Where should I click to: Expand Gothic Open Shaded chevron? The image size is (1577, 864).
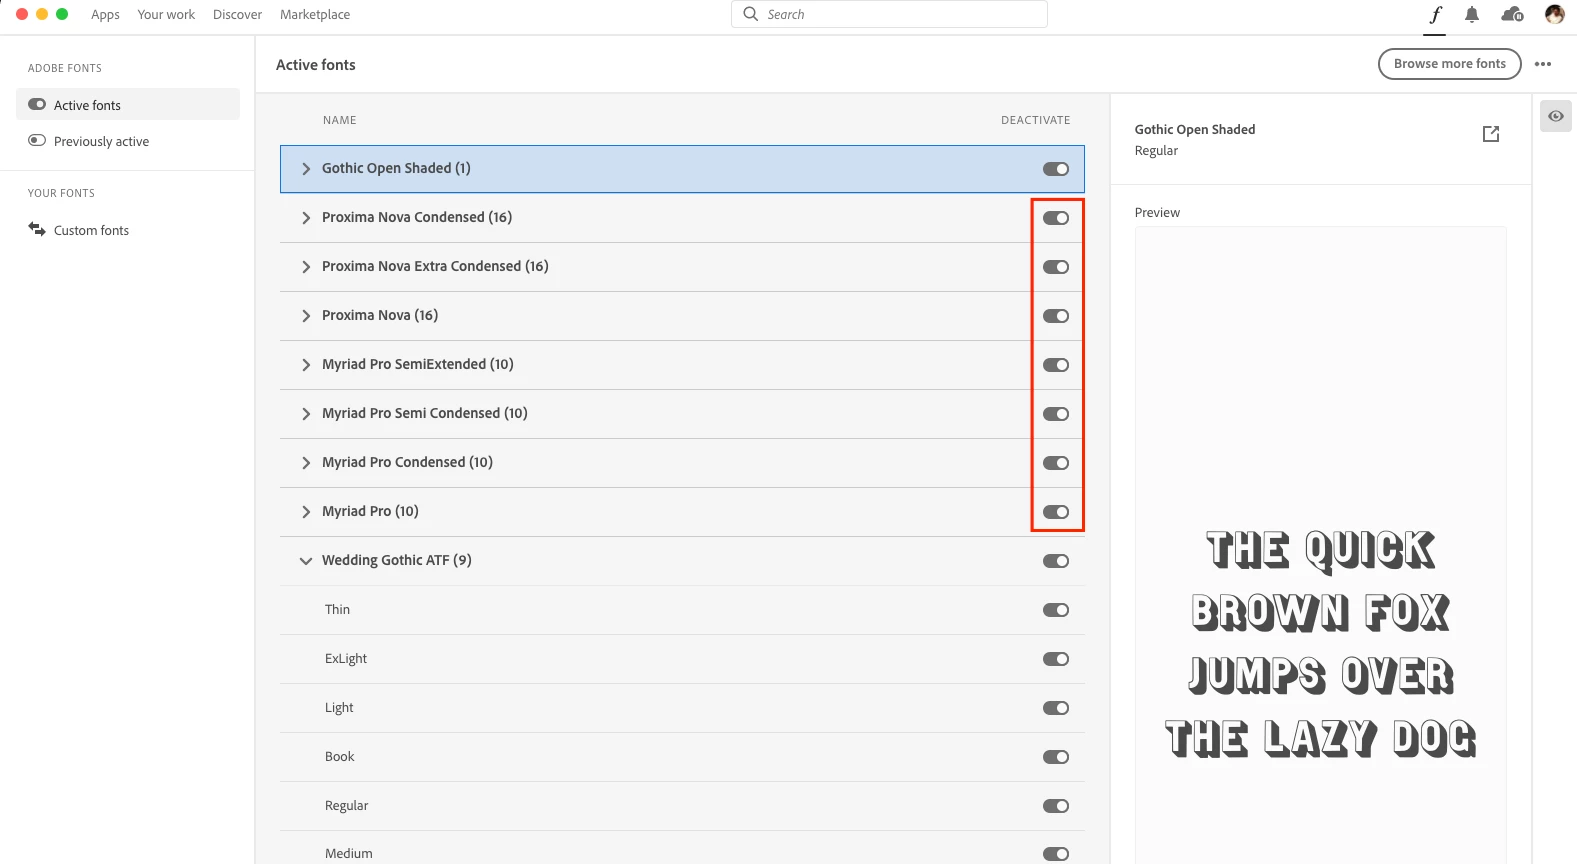click(306, 169)
